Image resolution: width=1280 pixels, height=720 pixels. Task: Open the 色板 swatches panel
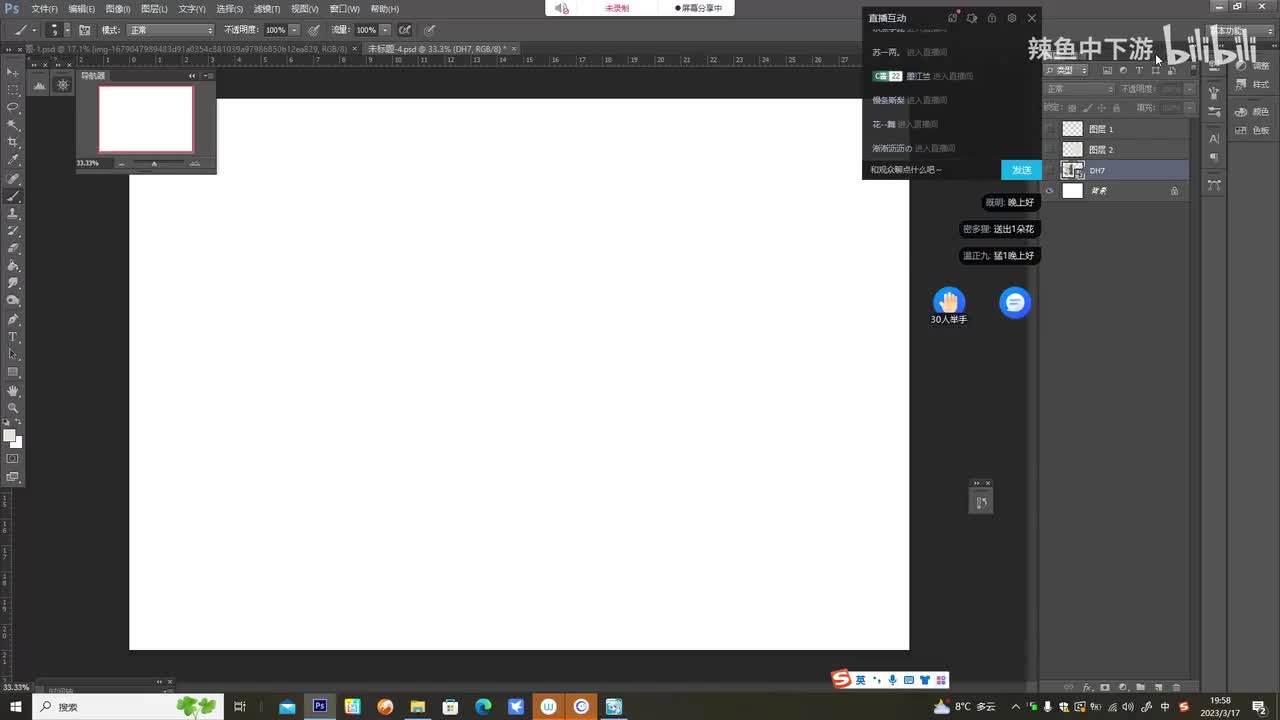[1252, 130]
